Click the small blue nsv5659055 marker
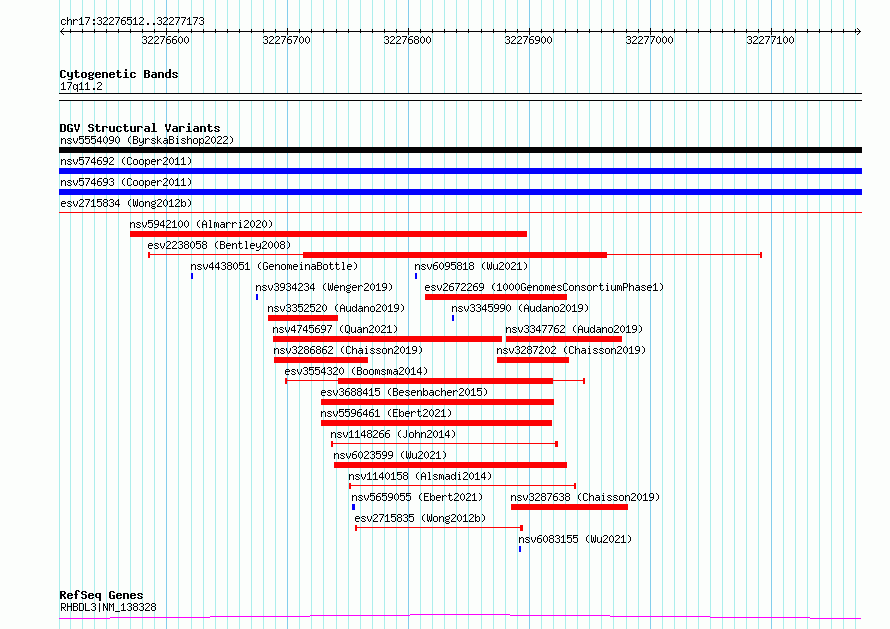Image resolution: width=890 pixels, height=629 pixels. click(x=353, y=507)
